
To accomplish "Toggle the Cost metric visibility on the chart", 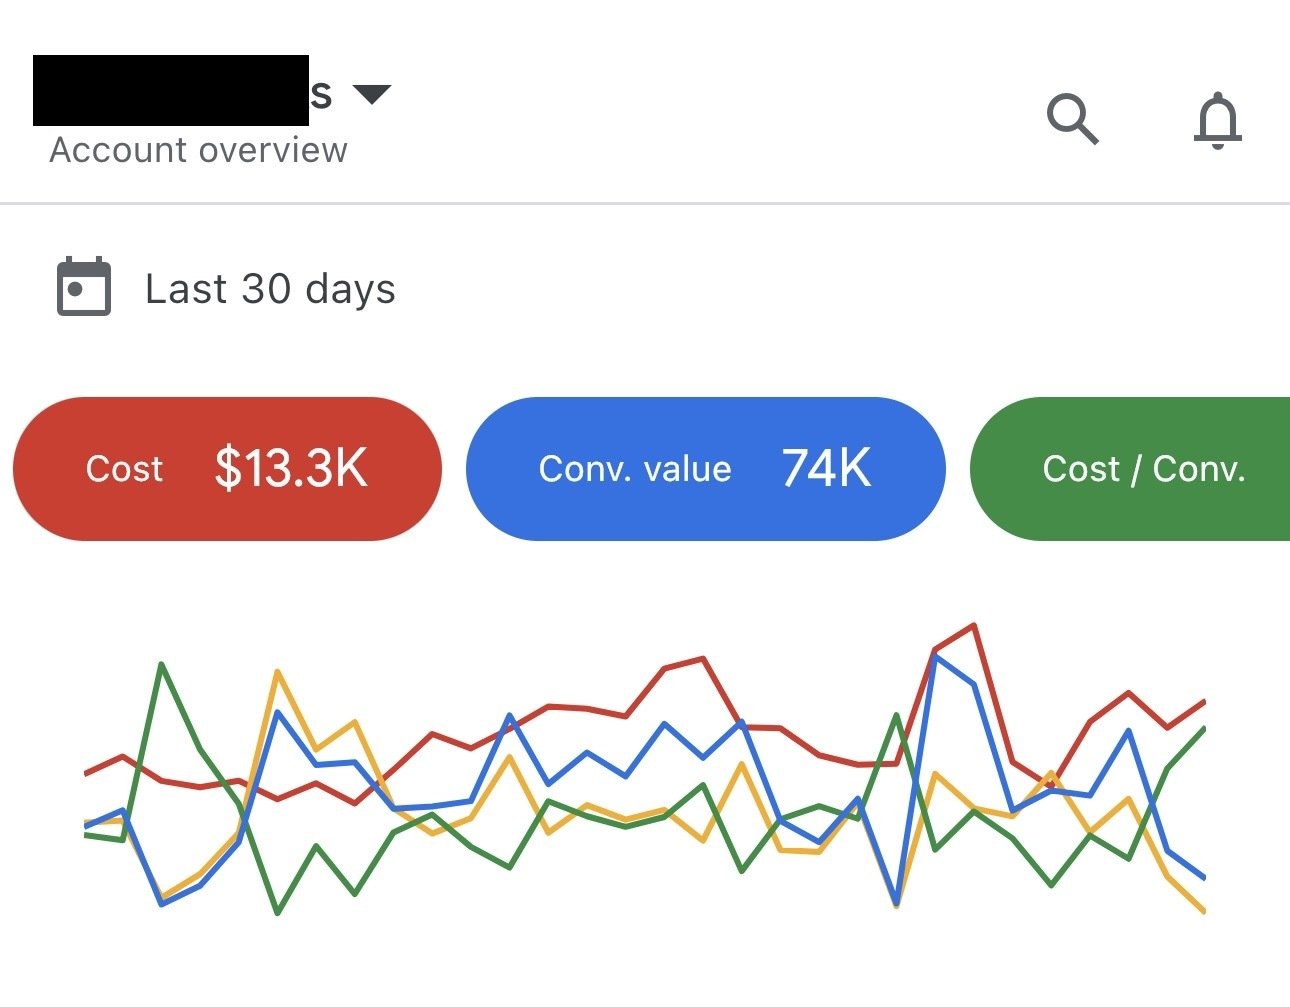I will (228, 468).
